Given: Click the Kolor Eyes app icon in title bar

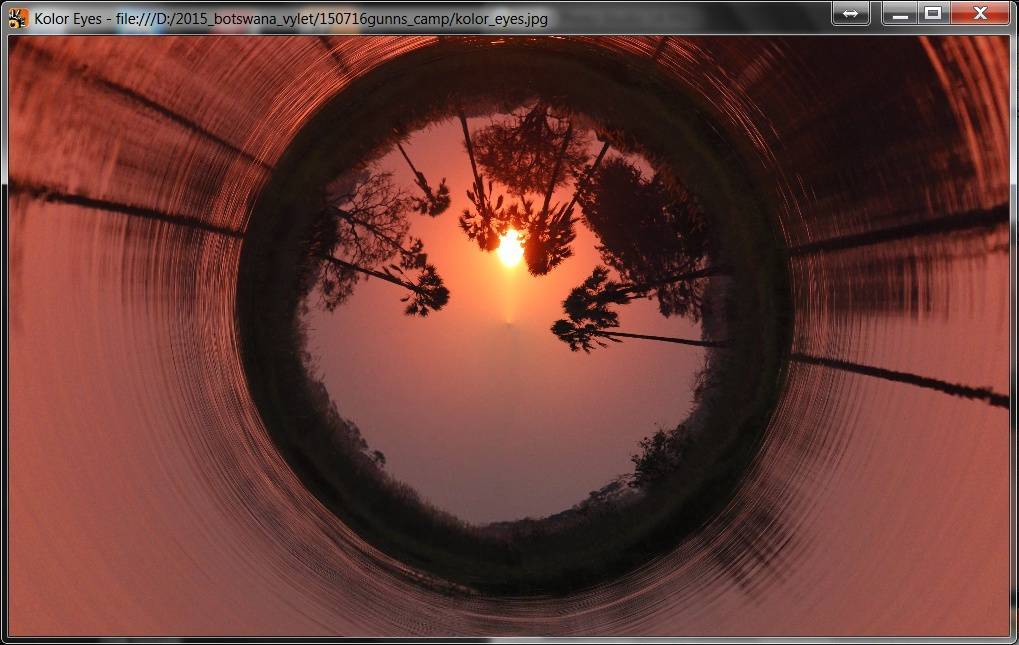Looking at the screenshot, I should tap(18, 18).
